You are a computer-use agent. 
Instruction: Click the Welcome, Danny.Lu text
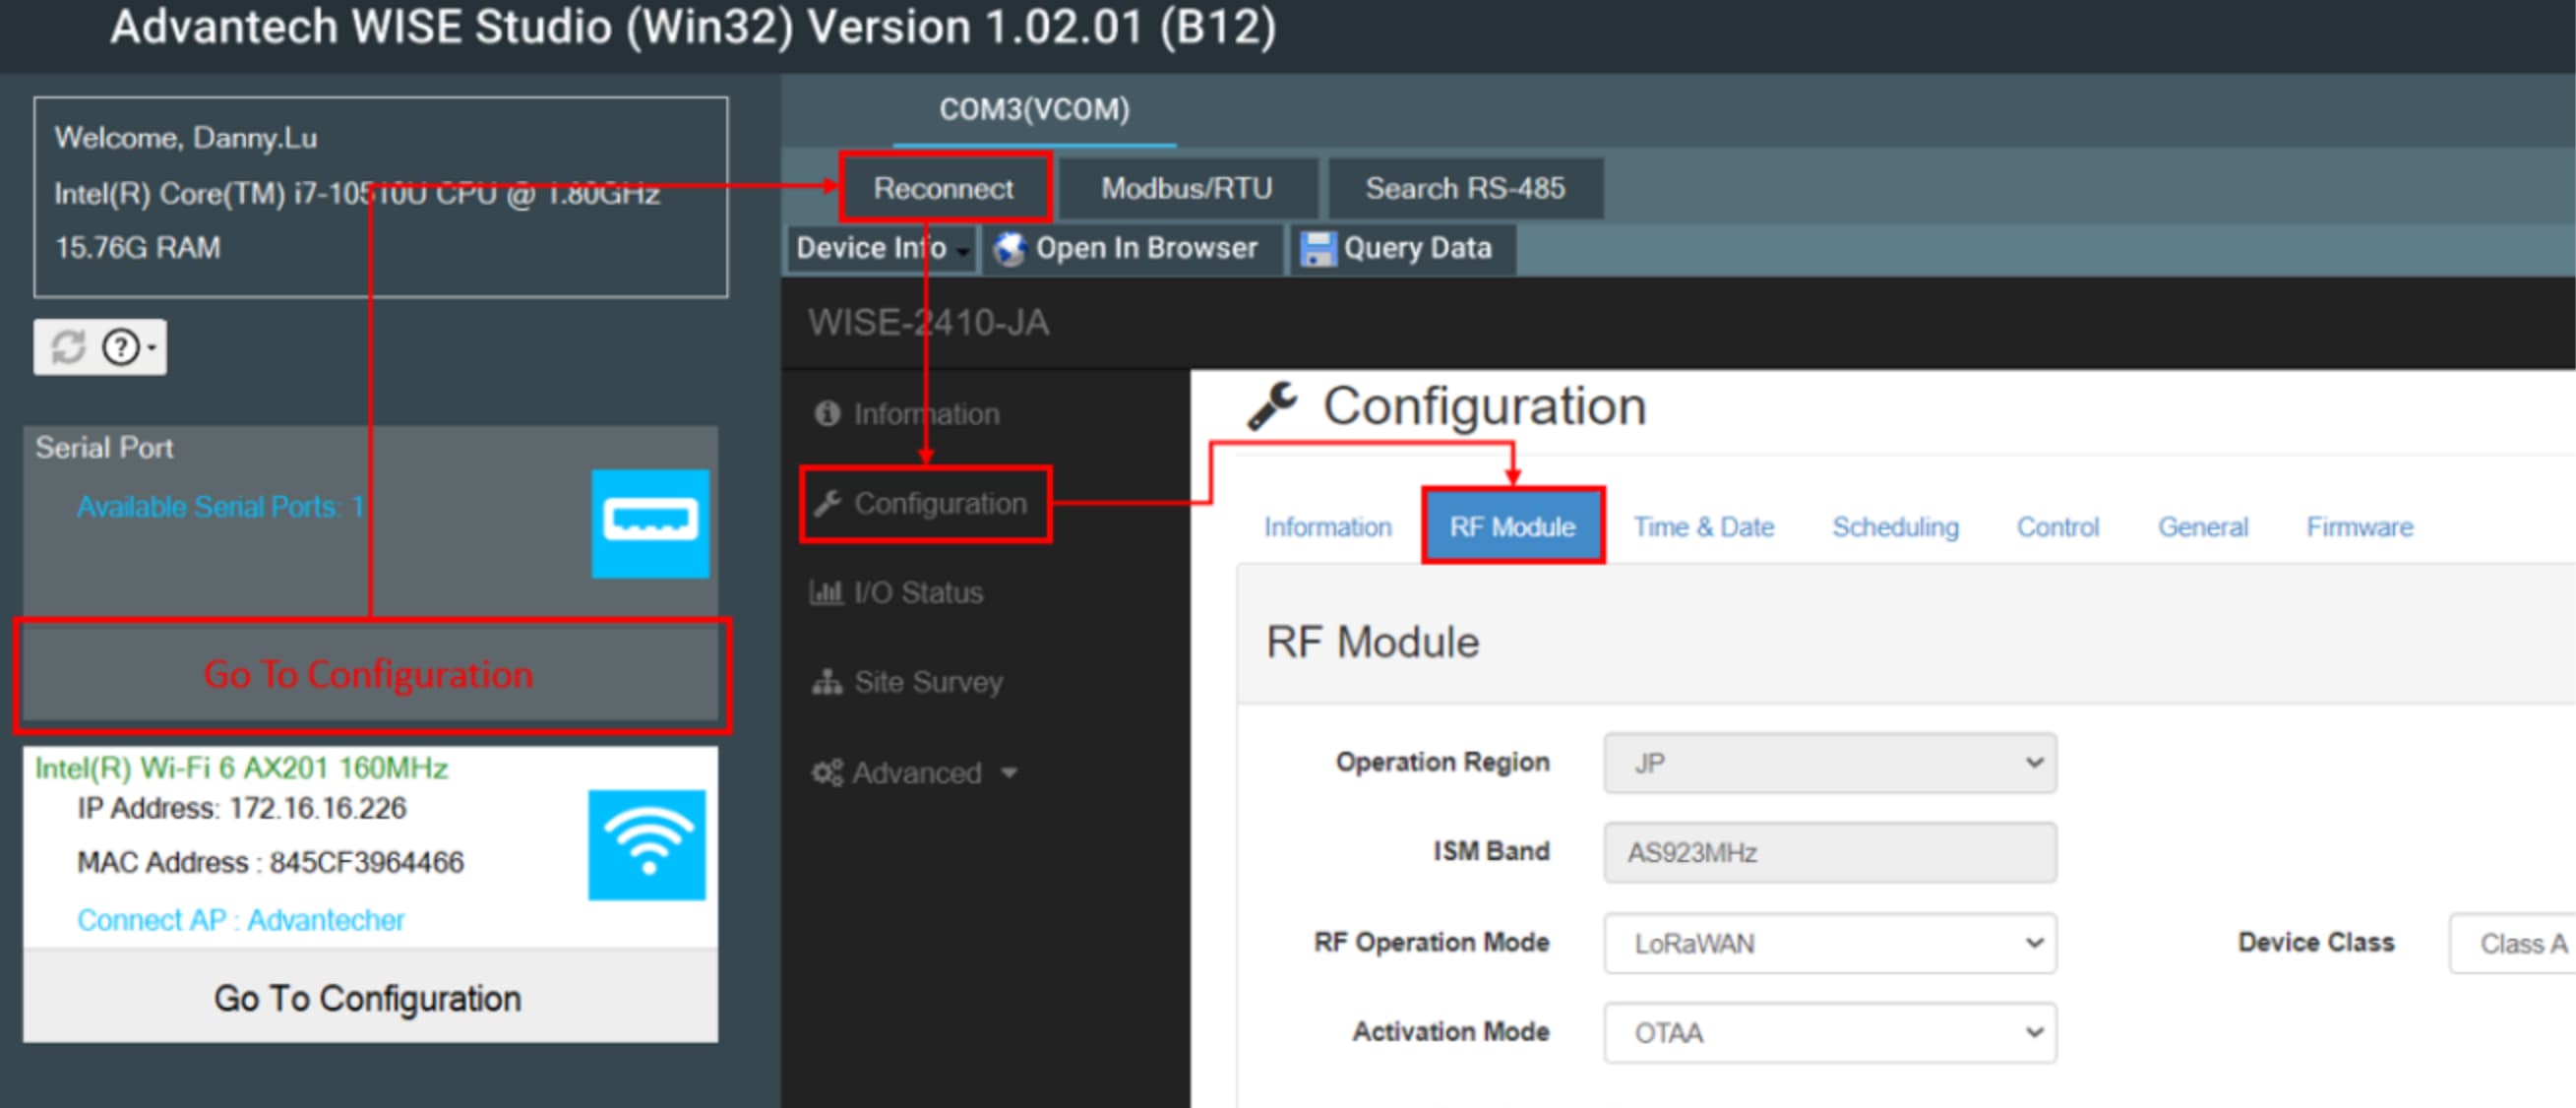(185, 138)
